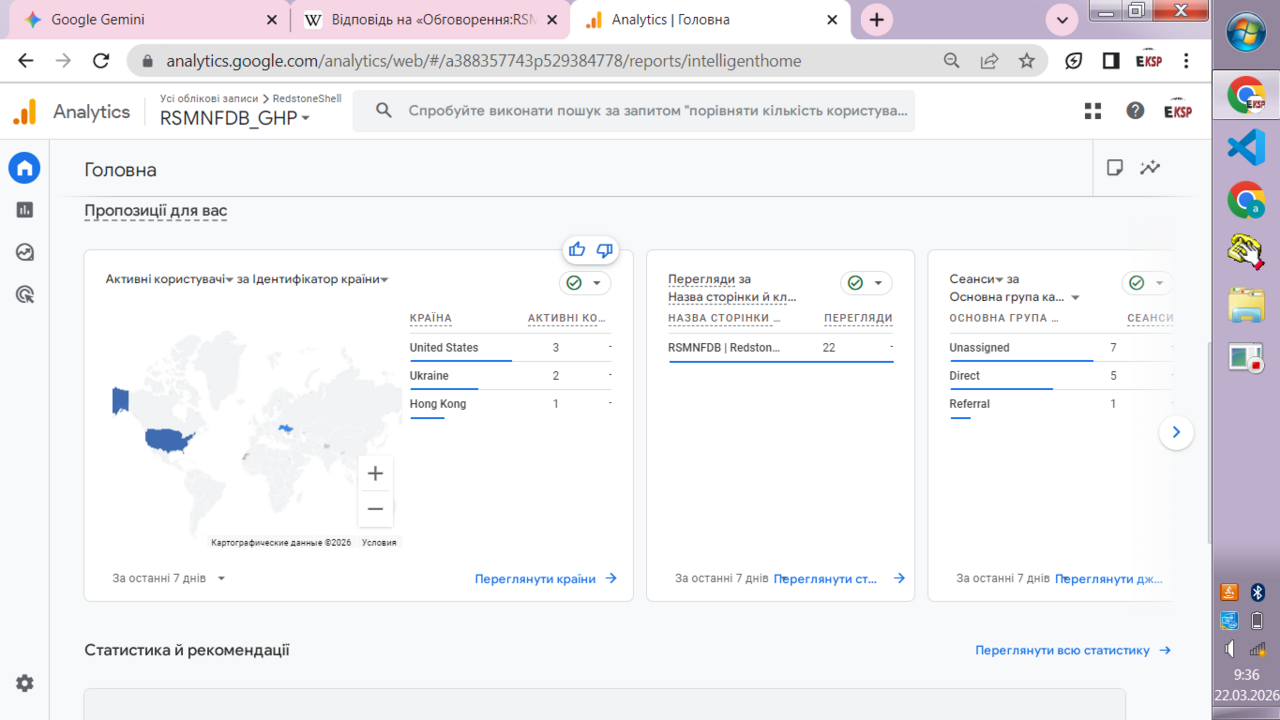Open the status checkmark dropdown on the Сеанси card
The width and height of the screenshot is (1280, 720).
pos(1147,283)
